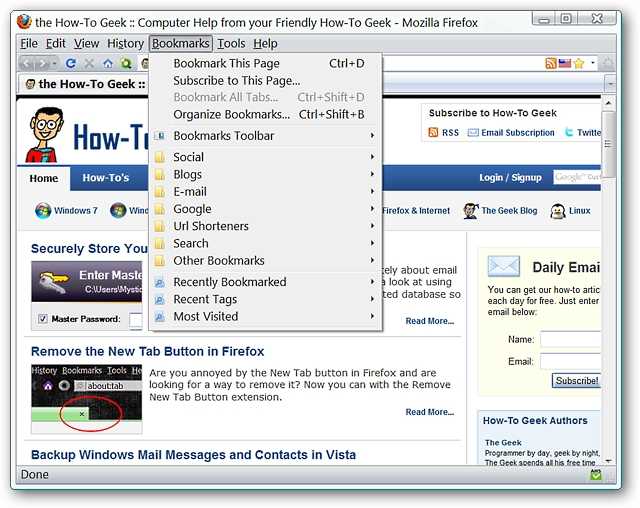The height and width of the screenshot is (508, 640).
Task: Click the Most Visited smart folder icon
Action: point(160,317)
